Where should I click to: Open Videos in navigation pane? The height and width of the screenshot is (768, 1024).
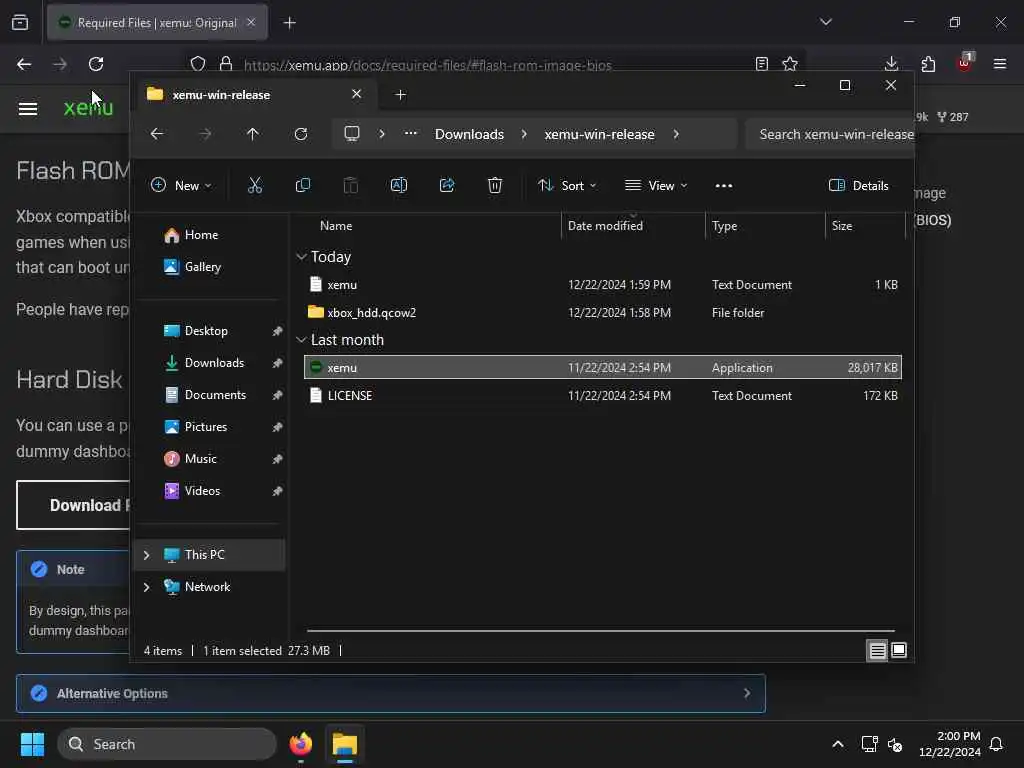(209, 491)
